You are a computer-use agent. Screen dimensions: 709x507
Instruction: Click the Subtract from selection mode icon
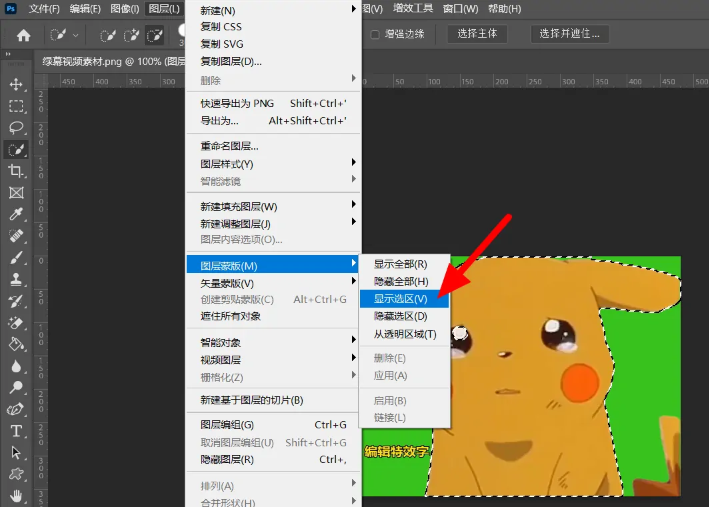pos(155,35)
